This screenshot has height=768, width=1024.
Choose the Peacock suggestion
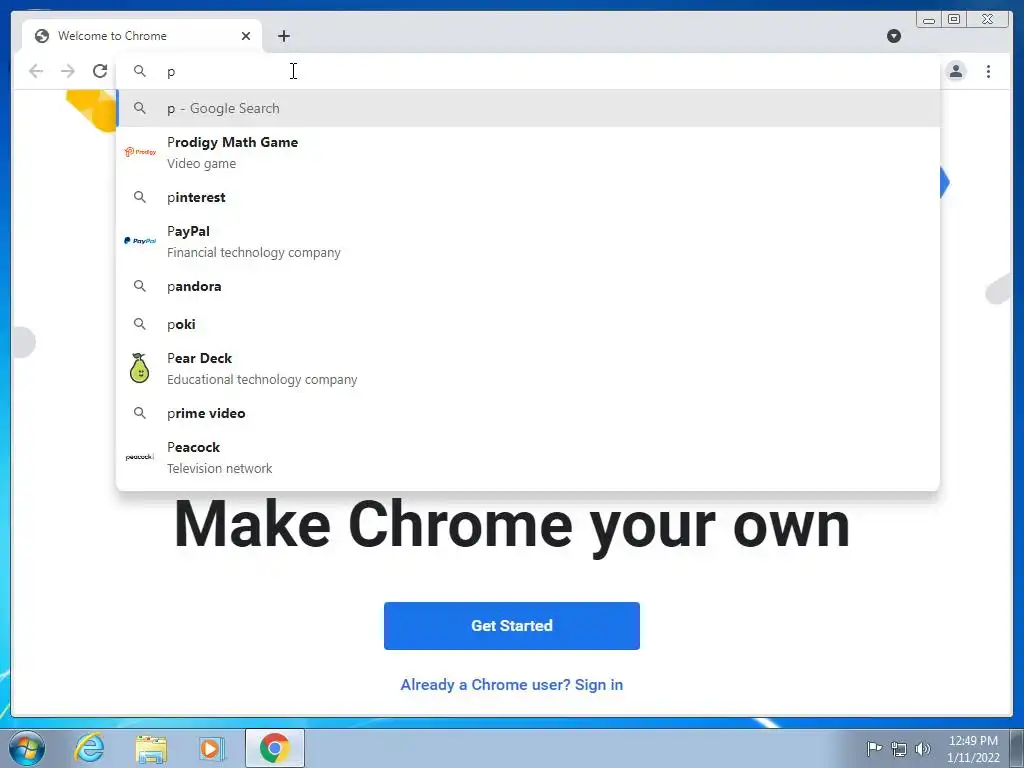coord(528,457)
